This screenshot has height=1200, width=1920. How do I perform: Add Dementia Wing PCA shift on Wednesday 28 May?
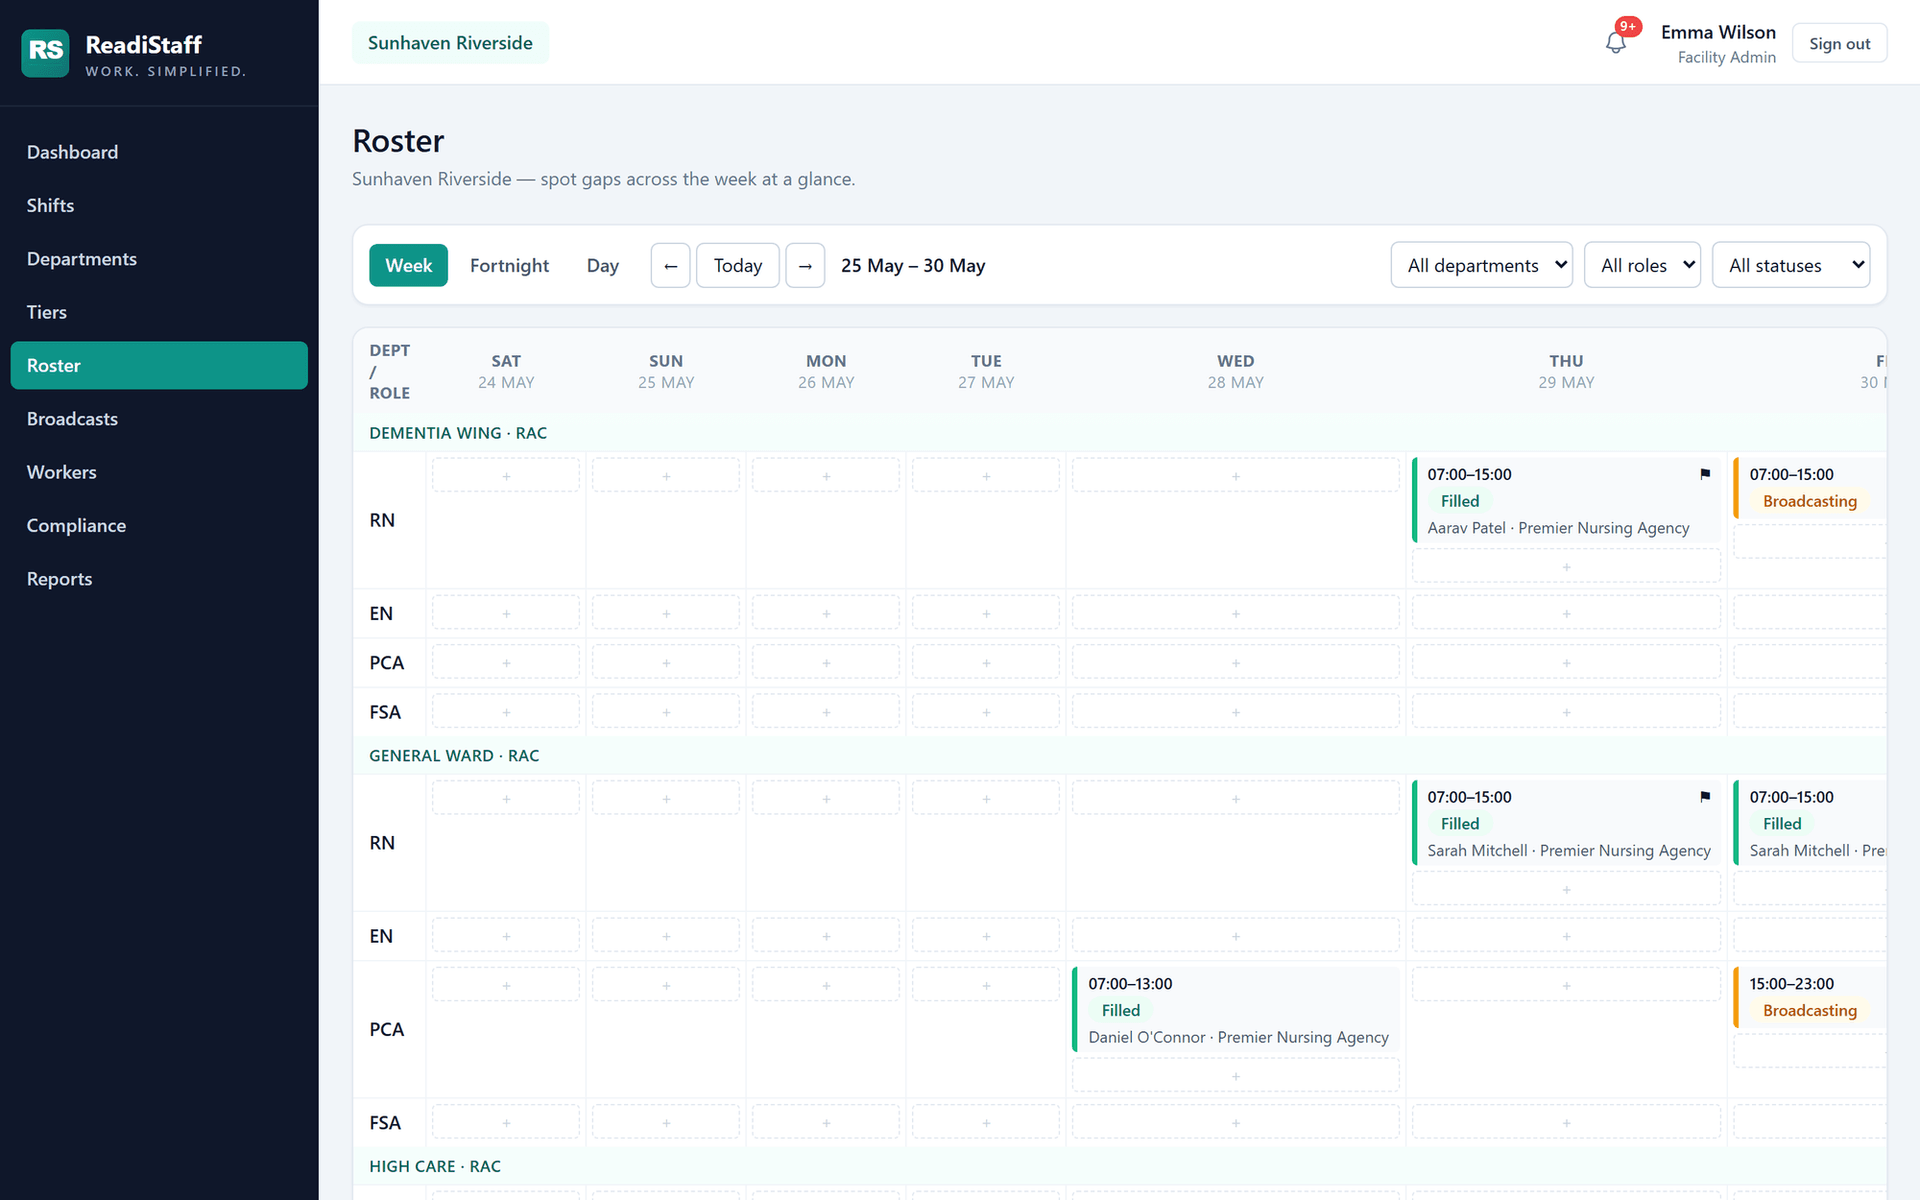click(x=1236, y=663)
